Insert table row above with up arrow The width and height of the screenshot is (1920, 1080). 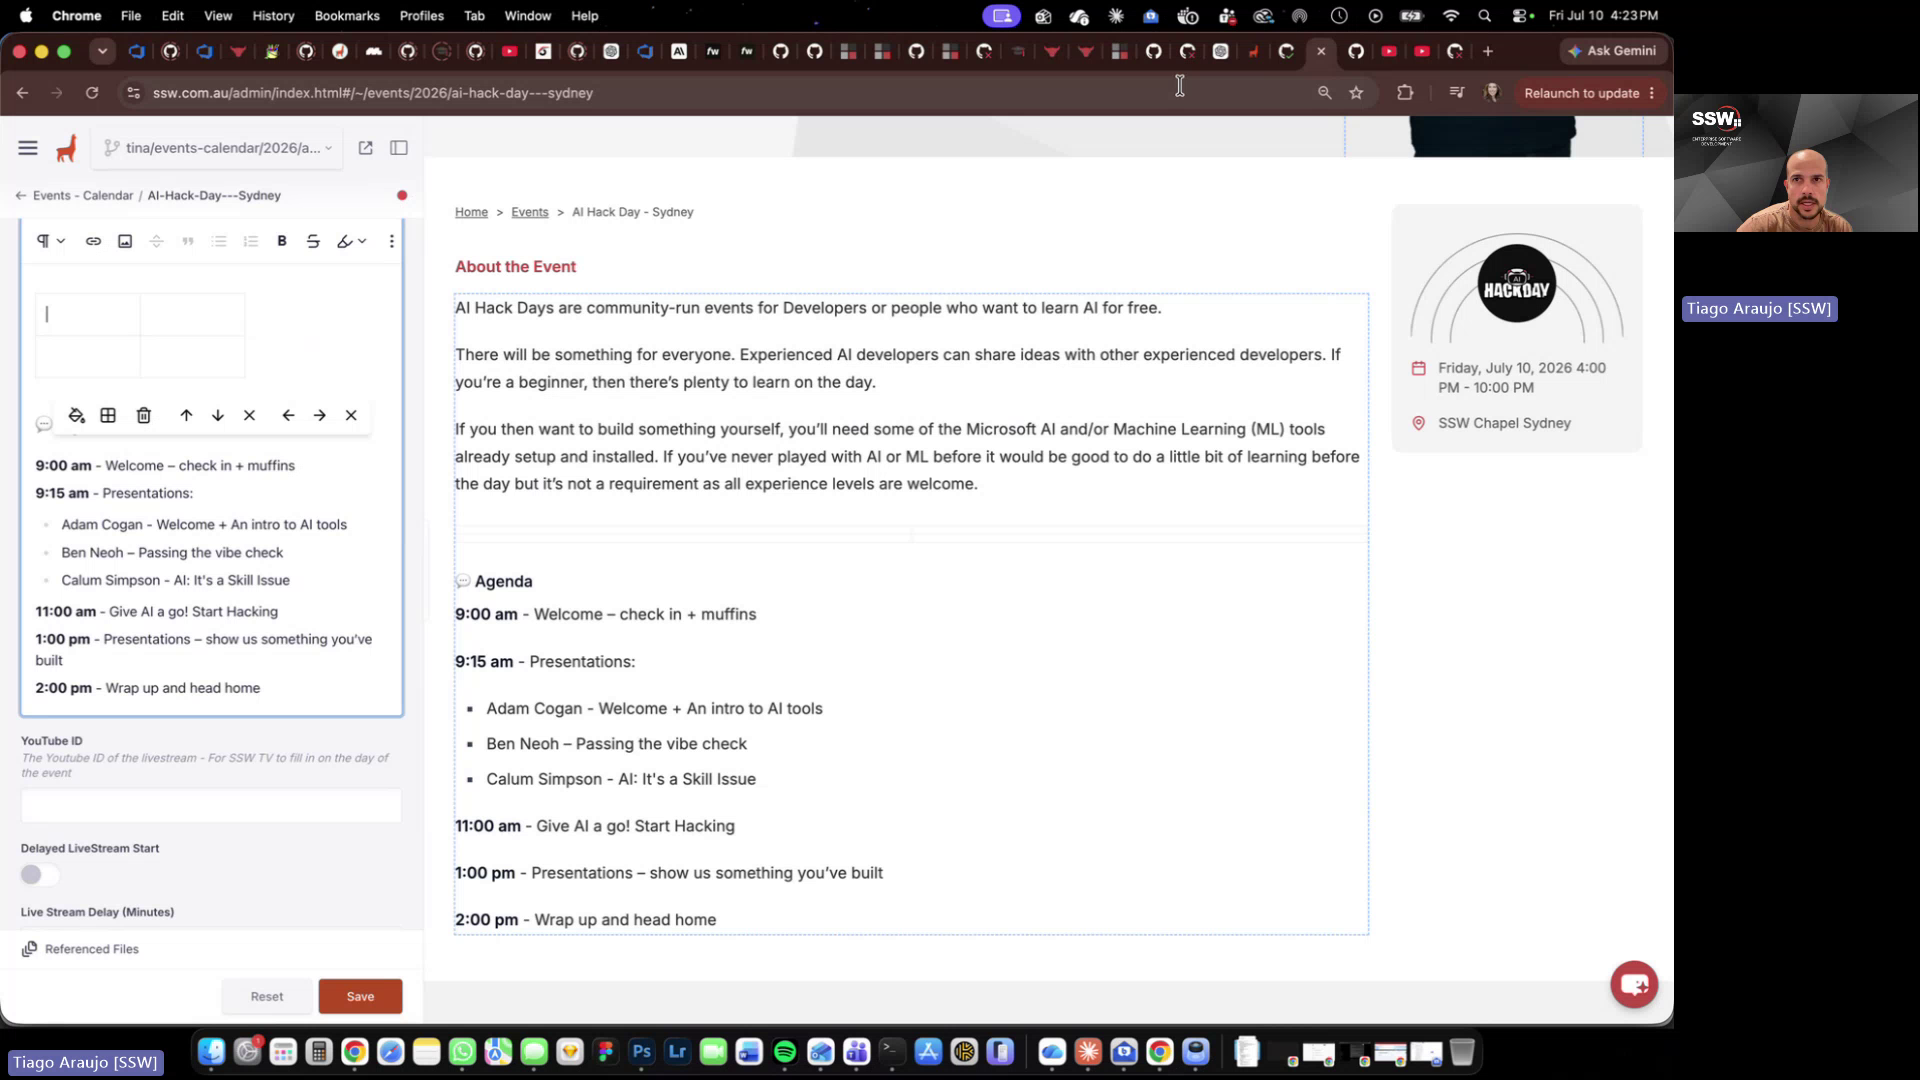pos(186,416)
